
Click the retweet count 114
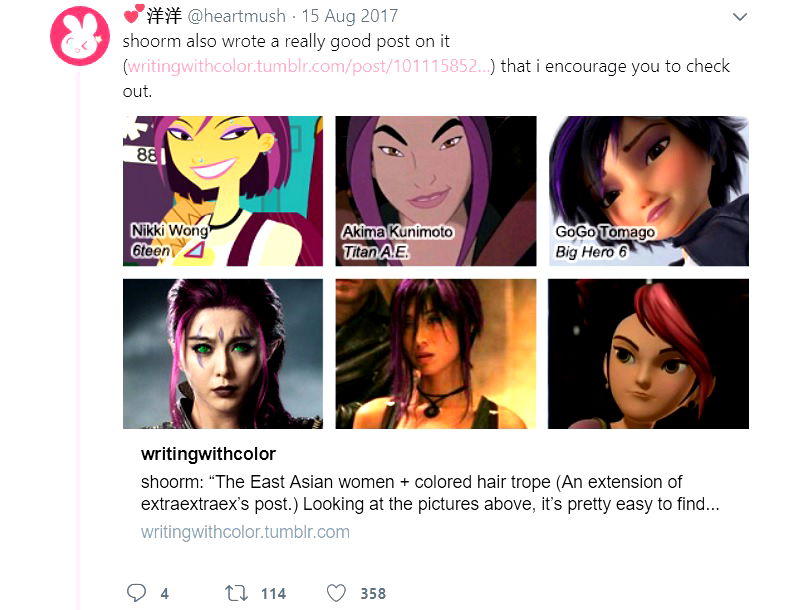click(273, 594)
